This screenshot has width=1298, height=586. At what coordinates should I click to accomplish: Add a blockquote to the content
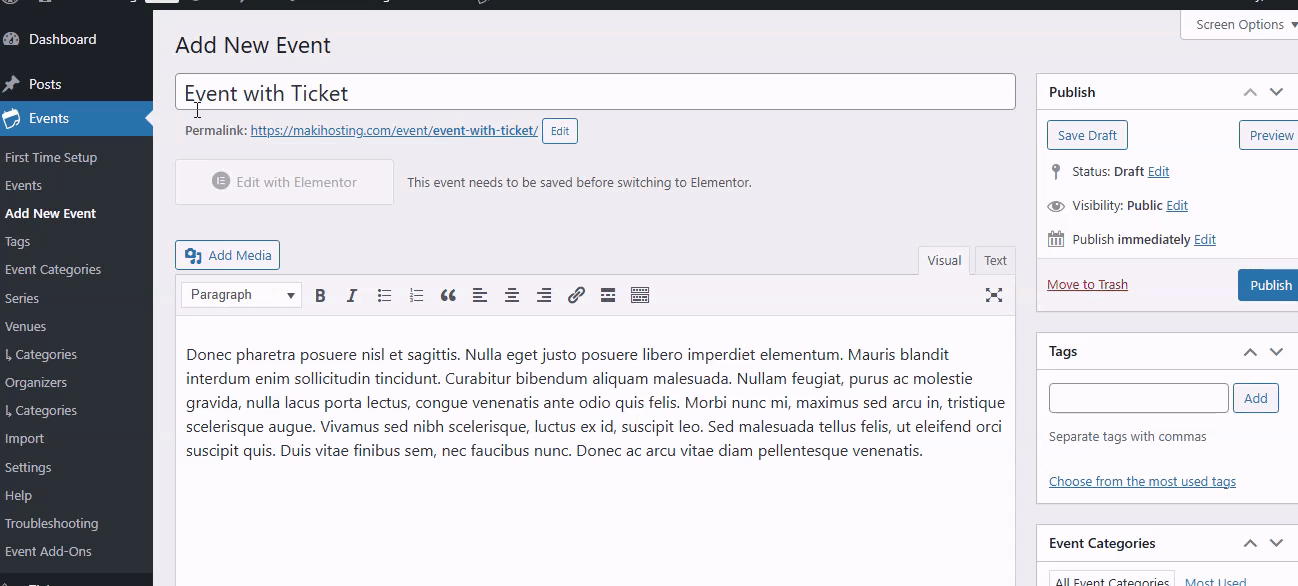[x=448, y=295]
